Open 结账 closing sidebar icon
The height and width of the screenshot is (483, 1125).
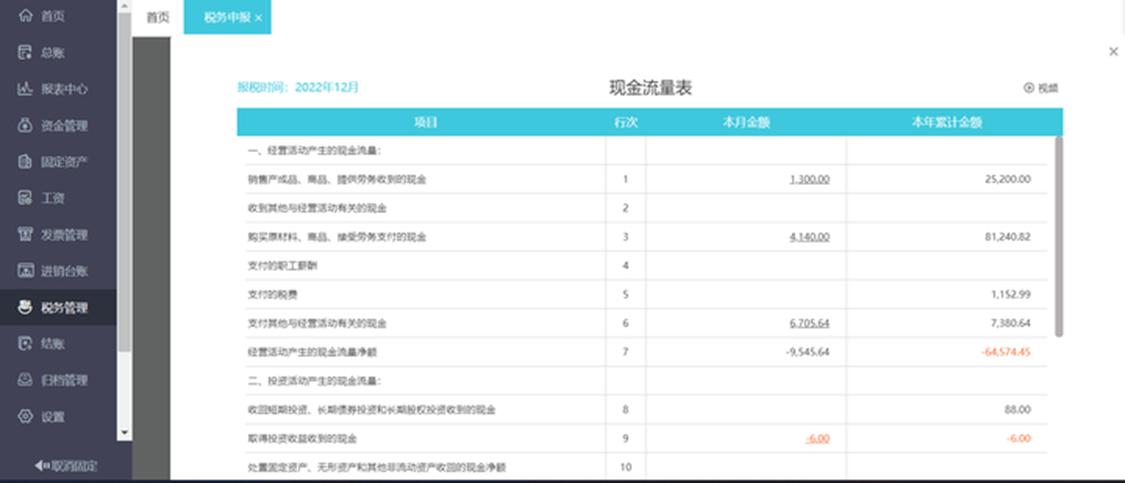(25, 344)
